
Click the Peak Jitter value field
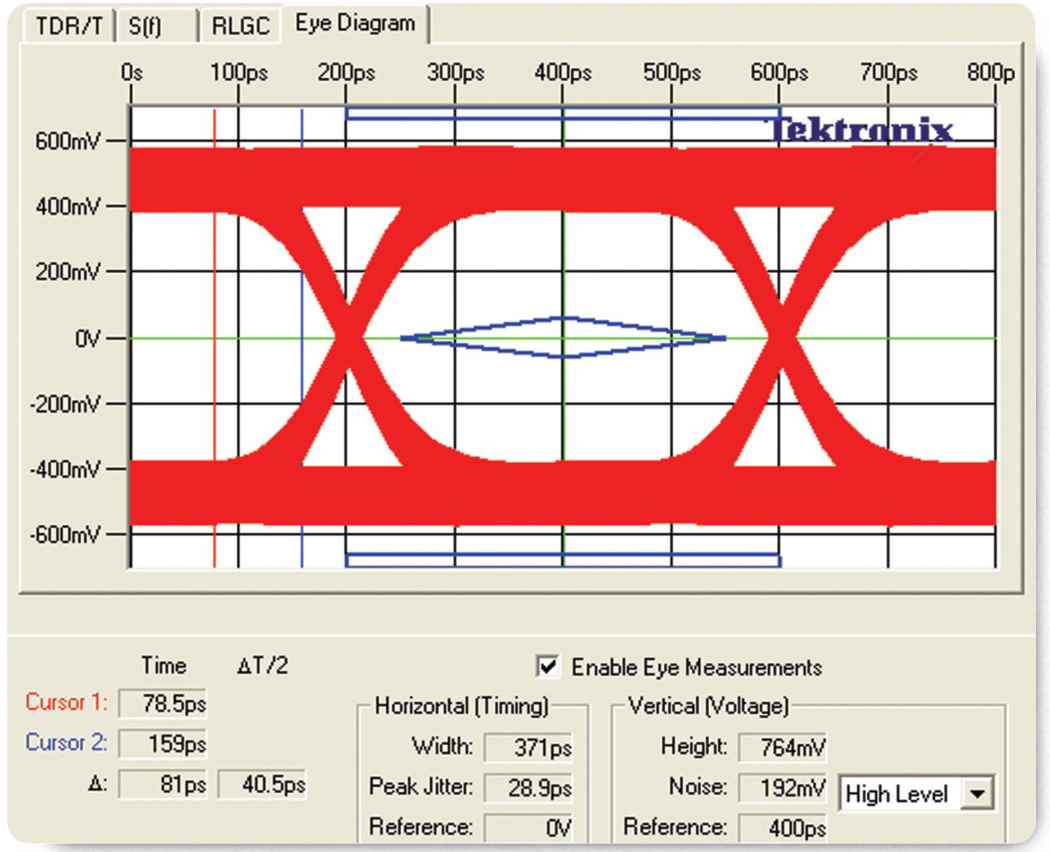coord(529,787)
